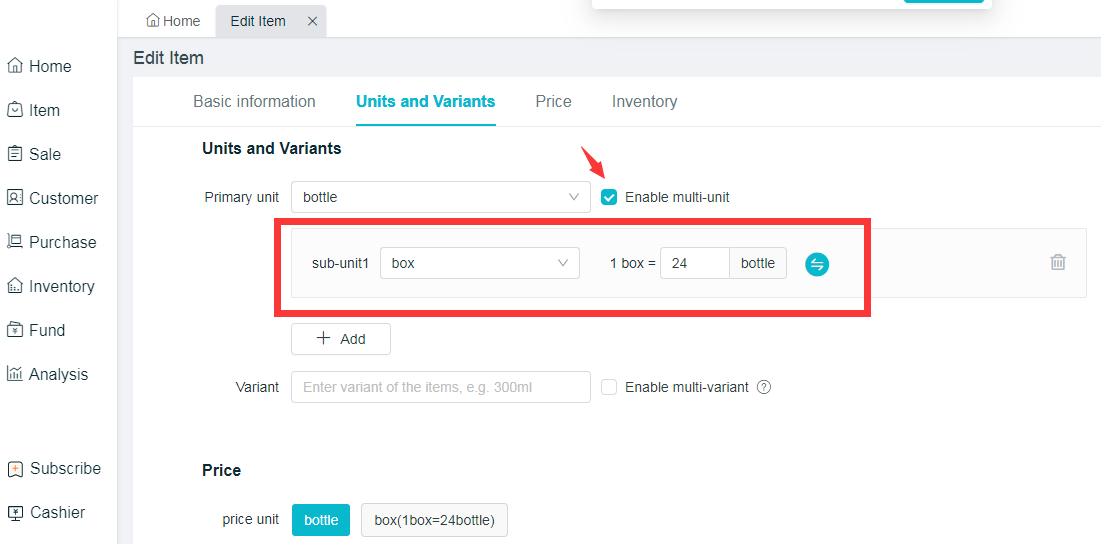The height and width of the screenshot is (544, 1101).
Task: Open the Cashier sidebar entry
Action: click(46, 512)
